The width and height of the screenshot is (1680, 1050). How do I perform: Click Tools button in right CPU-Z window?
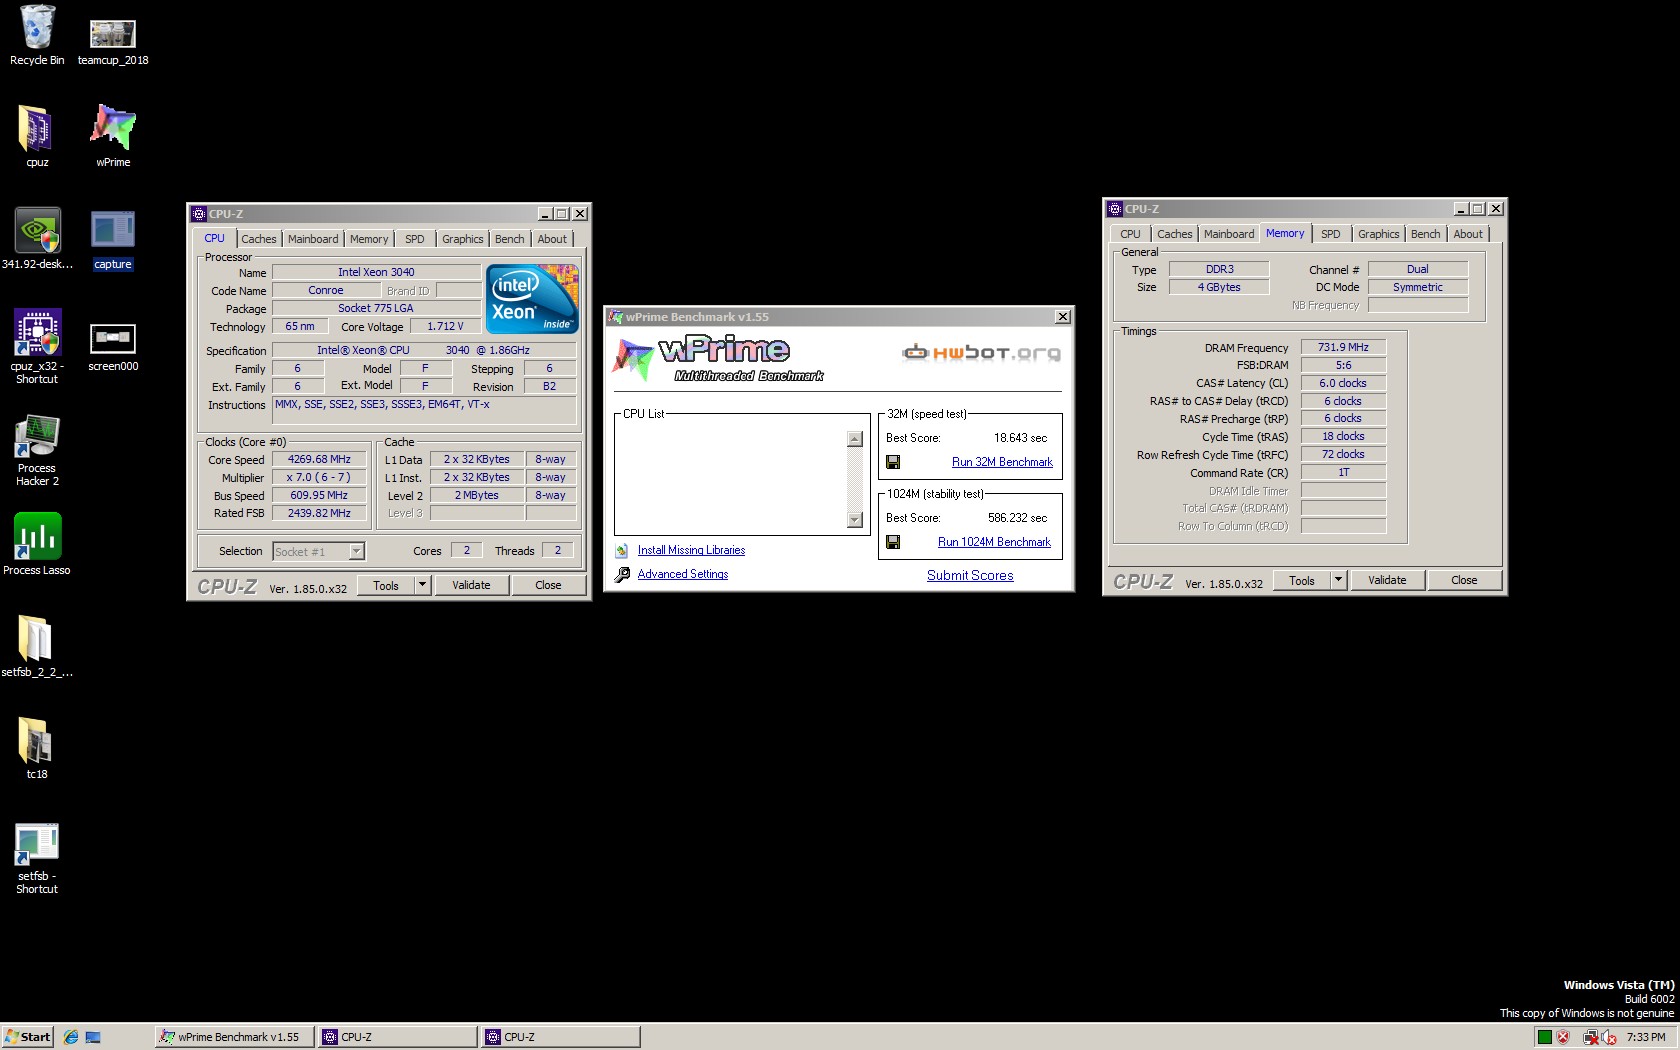tap(1302, 580)
